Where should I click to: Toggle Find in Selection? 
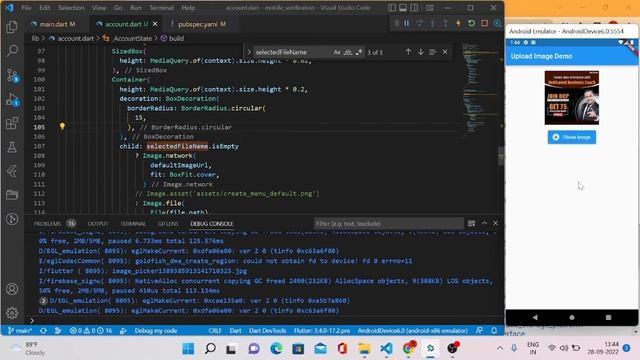coord(433,52)
